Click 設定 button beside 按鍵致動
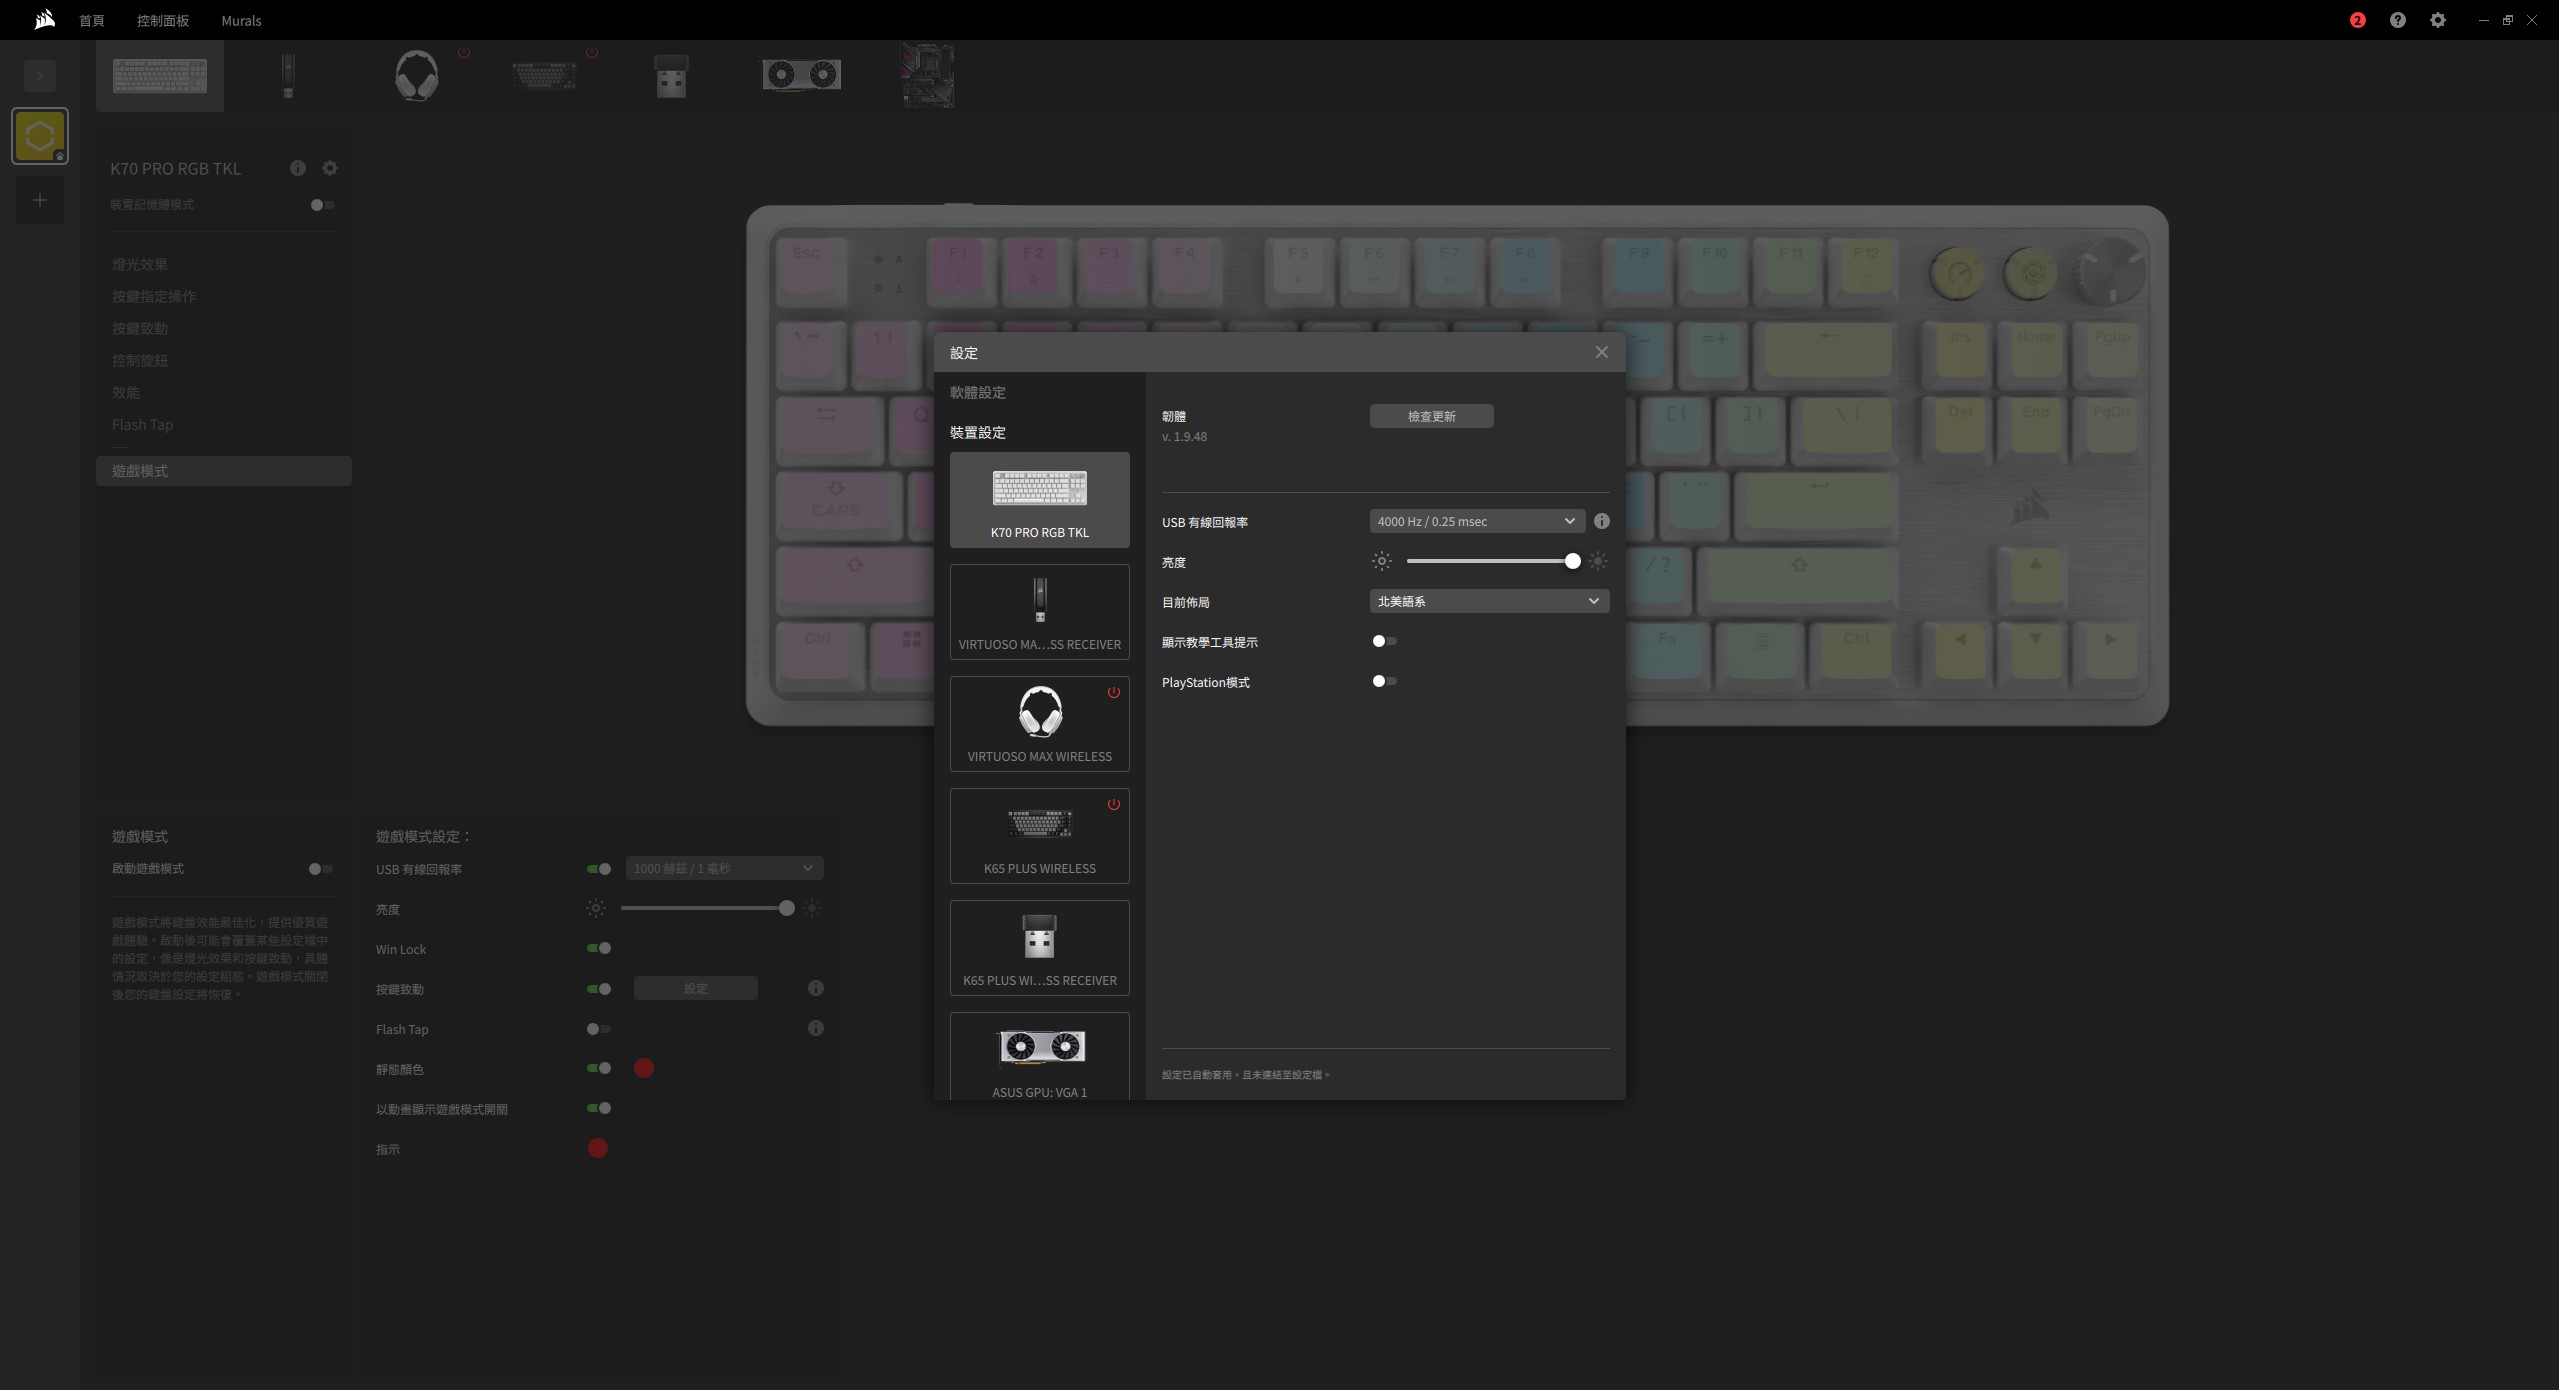The image size is (2559, 1390). click(695, 988)
